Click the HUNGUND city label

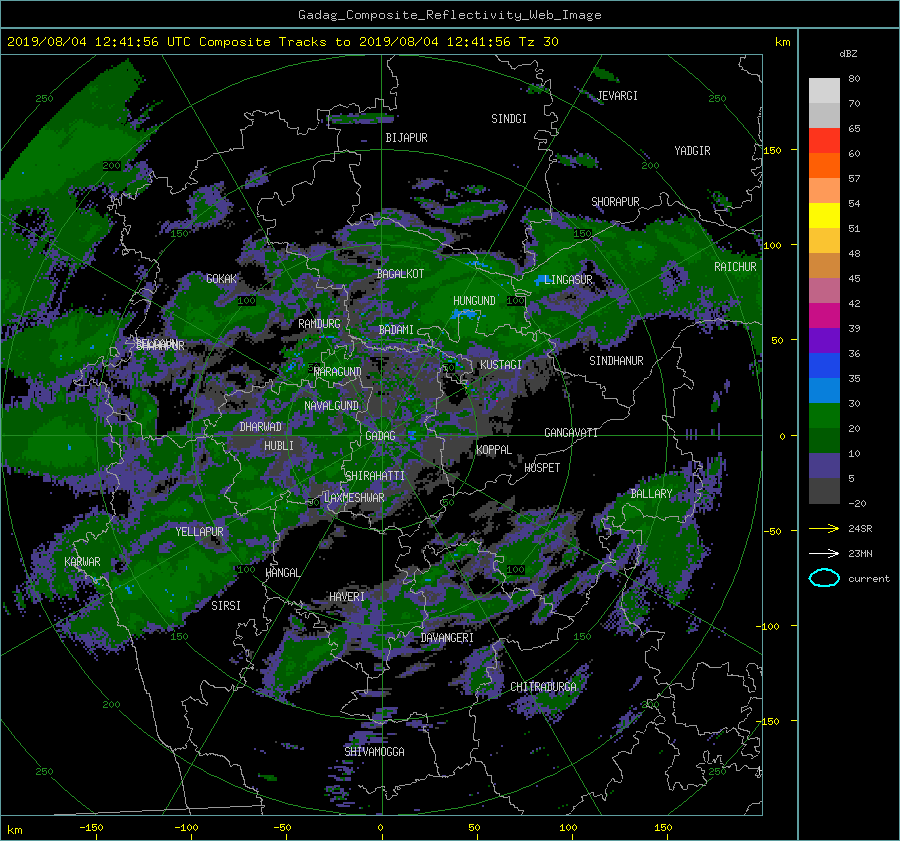pos(474,300)
